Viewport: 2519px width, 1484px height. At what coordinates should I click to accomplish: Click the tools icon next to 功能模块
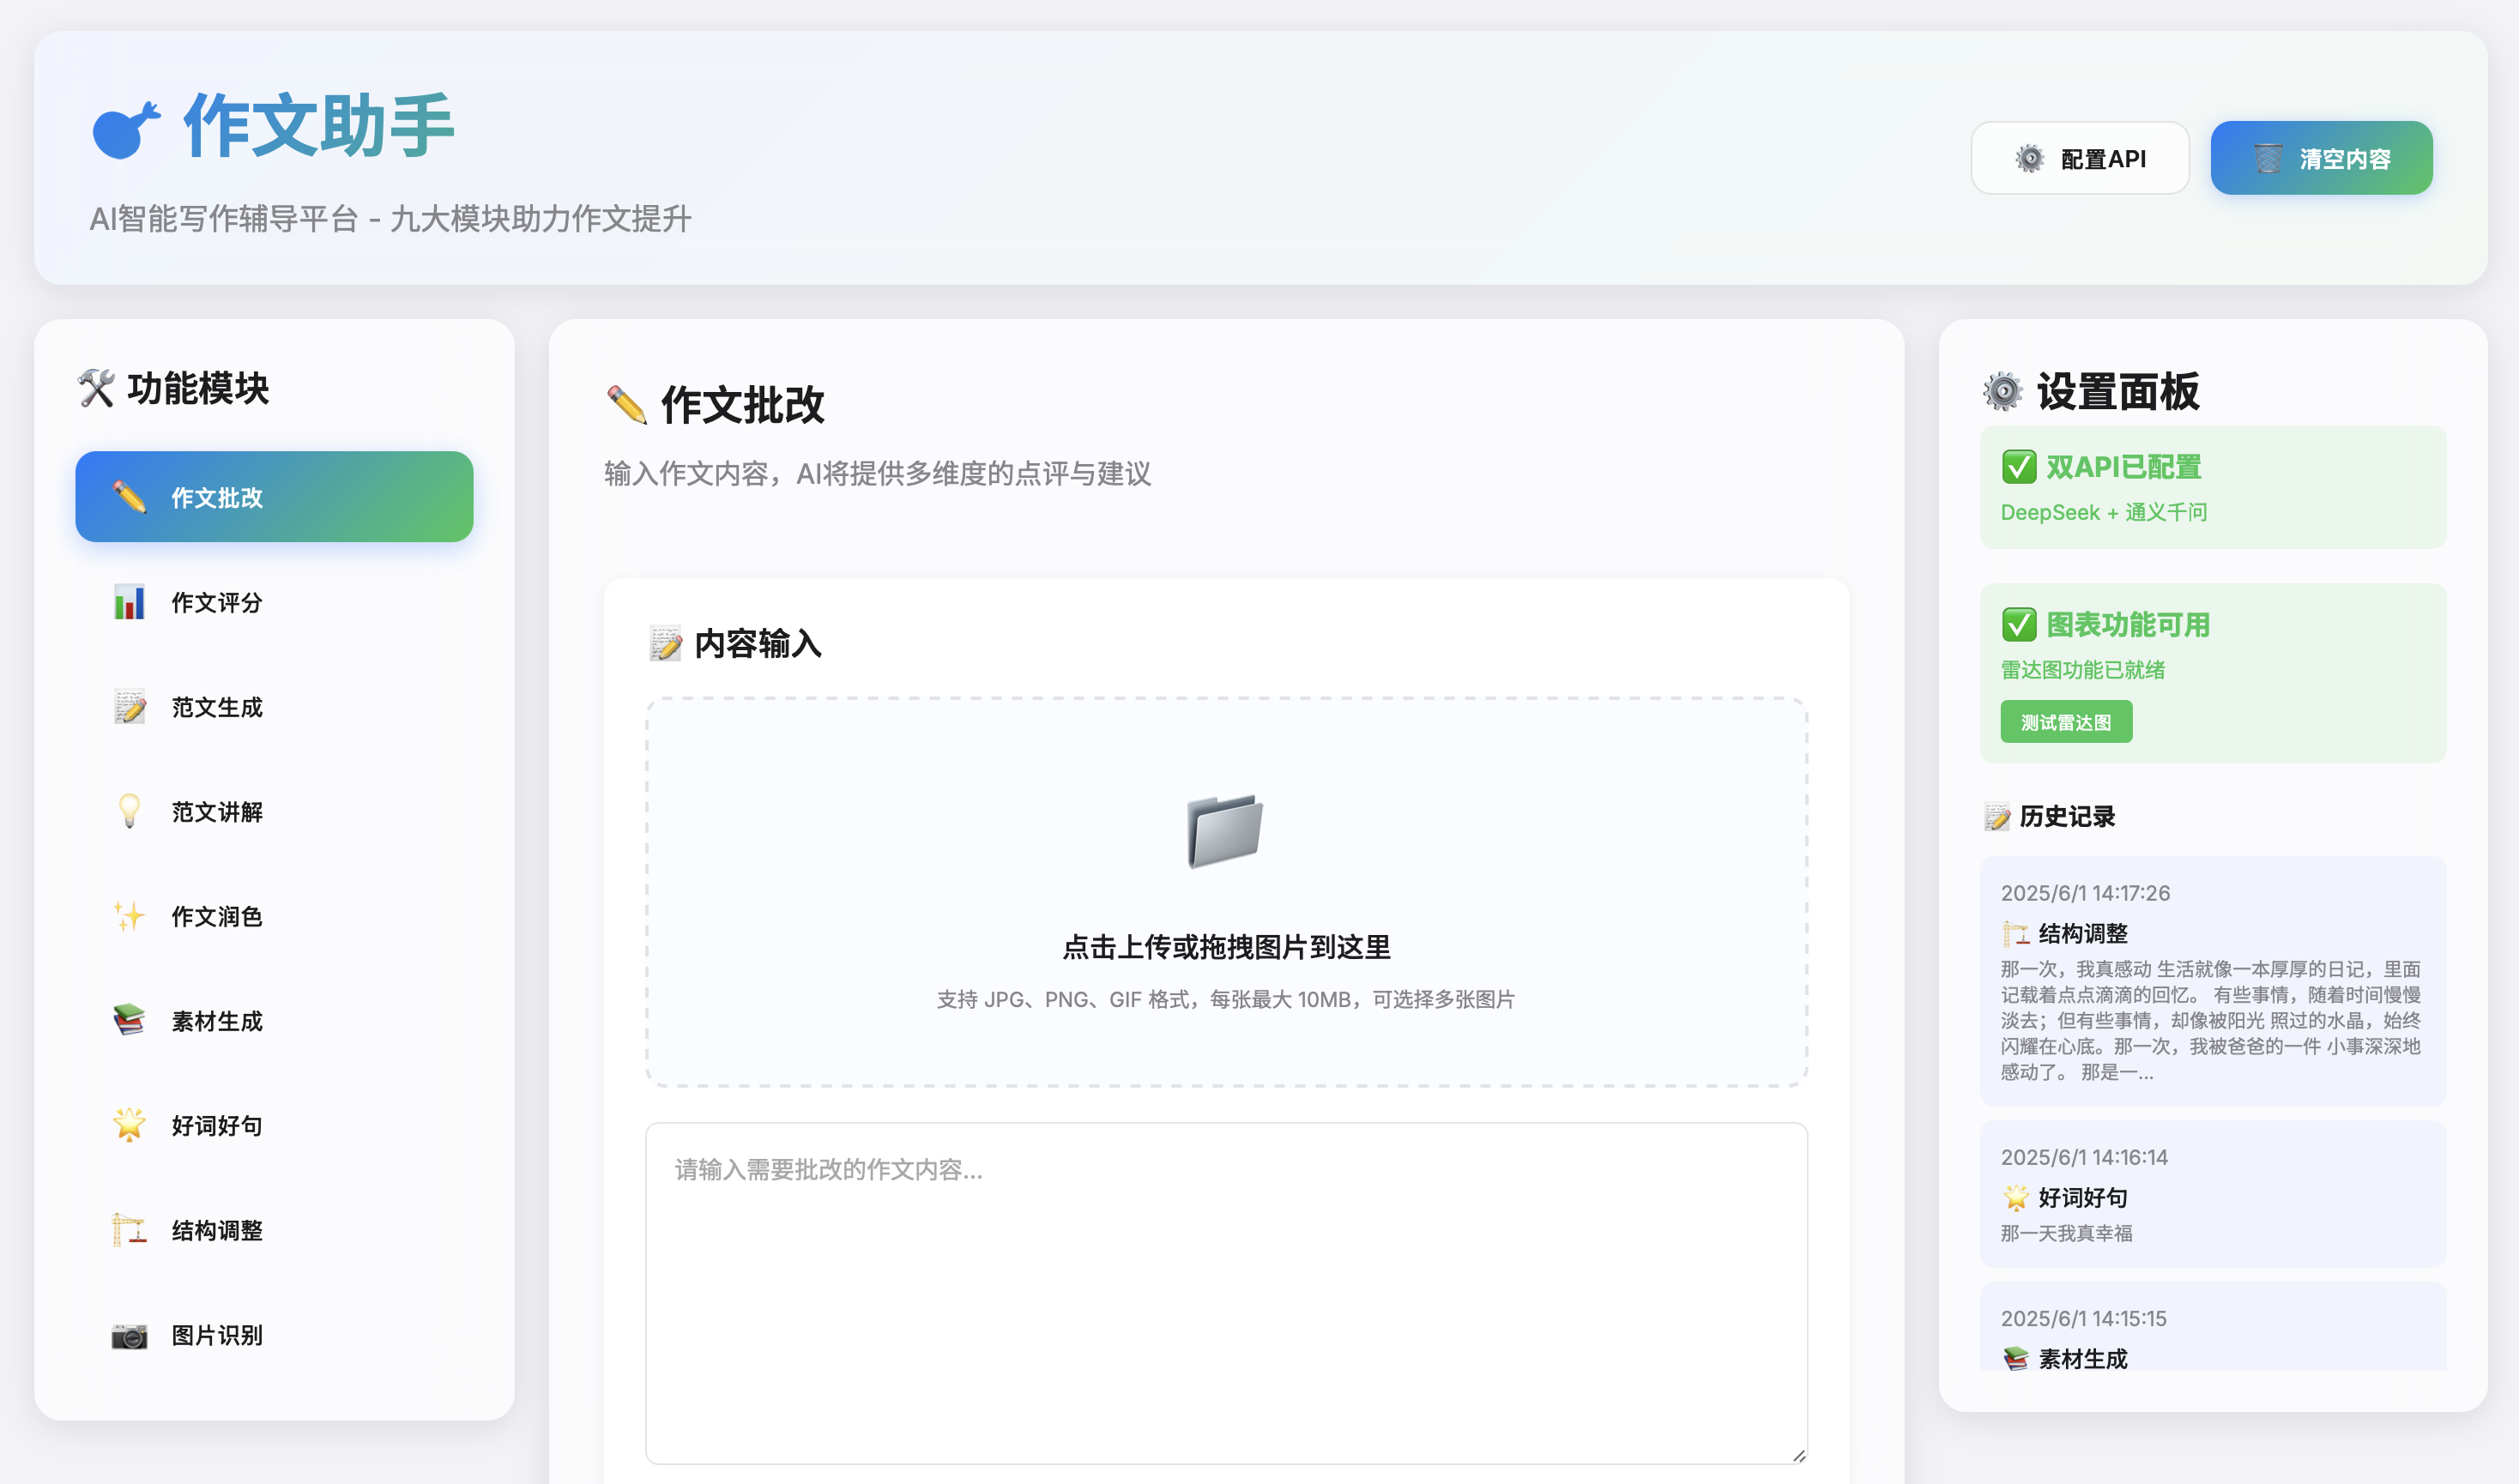pos(96,388)
